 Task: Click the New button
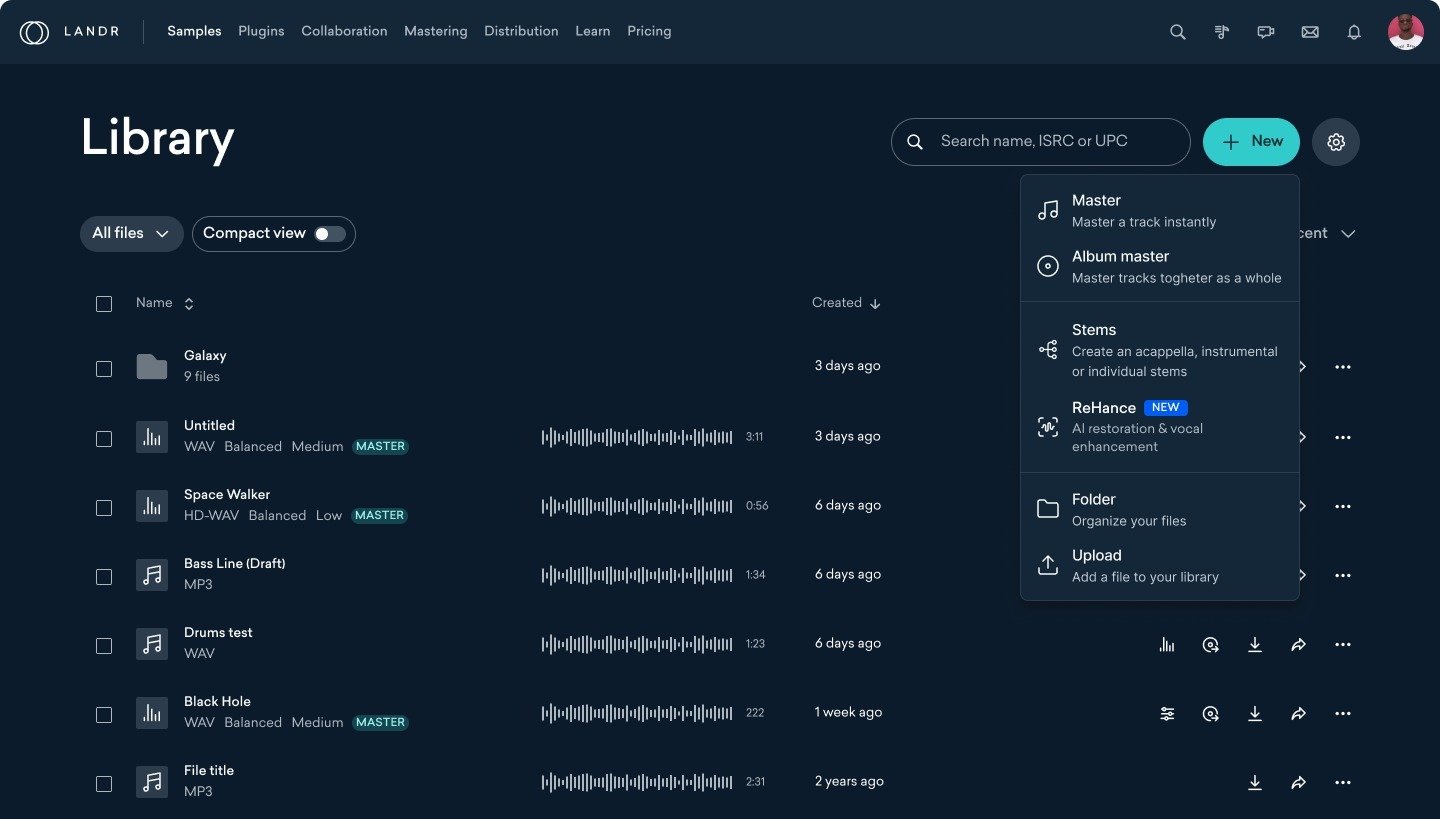coord(1251,142)
